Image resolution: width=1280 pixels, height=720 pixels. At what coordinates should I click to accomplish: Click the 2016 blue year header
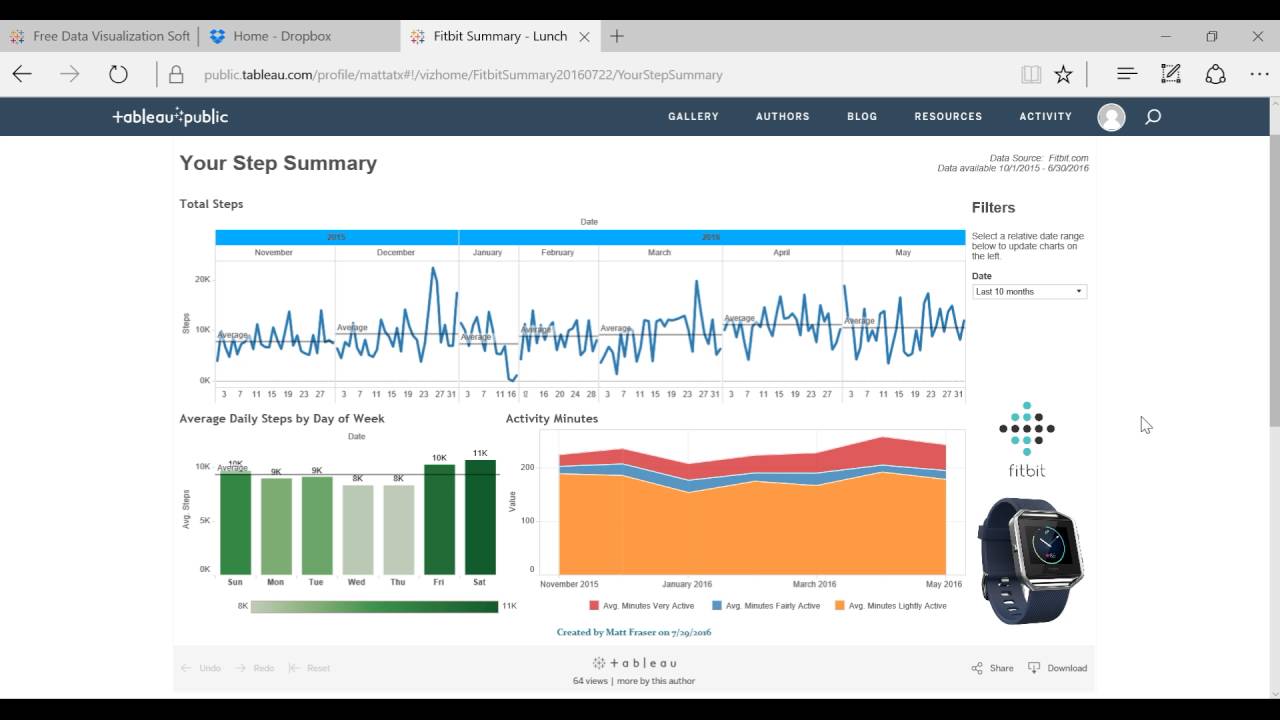712,237
